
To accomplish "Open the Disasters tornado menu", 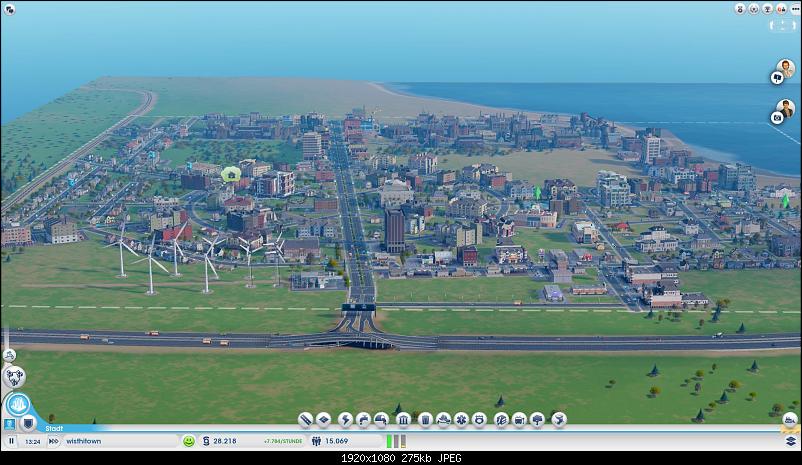I will [559, 420].
